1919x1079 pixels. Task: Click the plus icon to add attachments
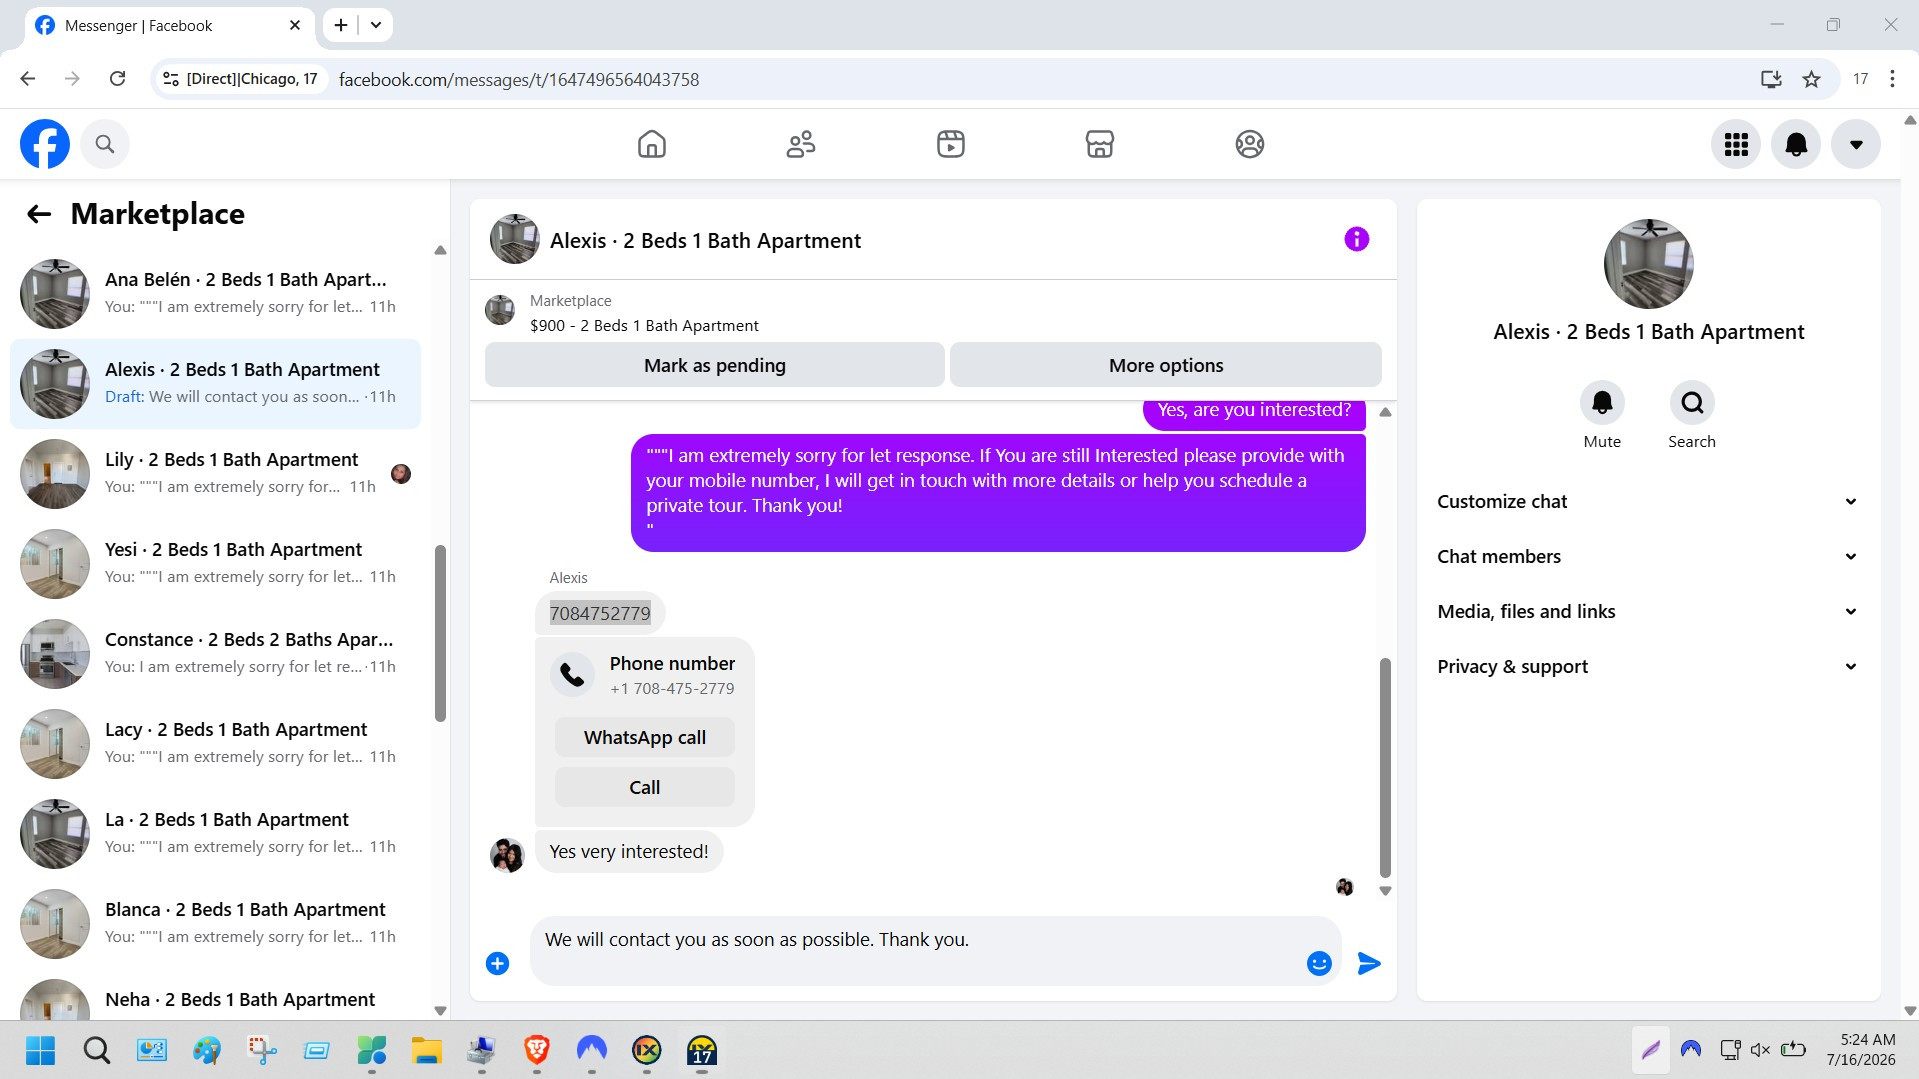497,963
